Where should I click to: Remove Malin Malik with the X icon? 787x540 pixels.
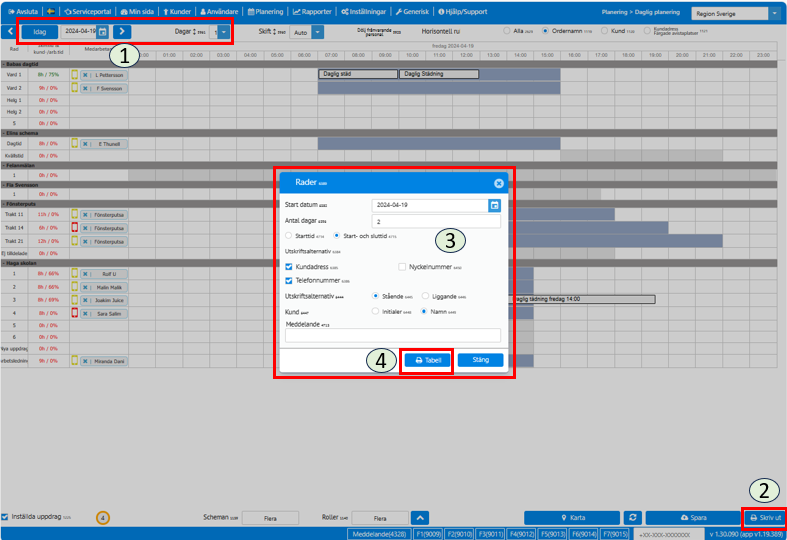pyautogui.click(x=85, y=288)
